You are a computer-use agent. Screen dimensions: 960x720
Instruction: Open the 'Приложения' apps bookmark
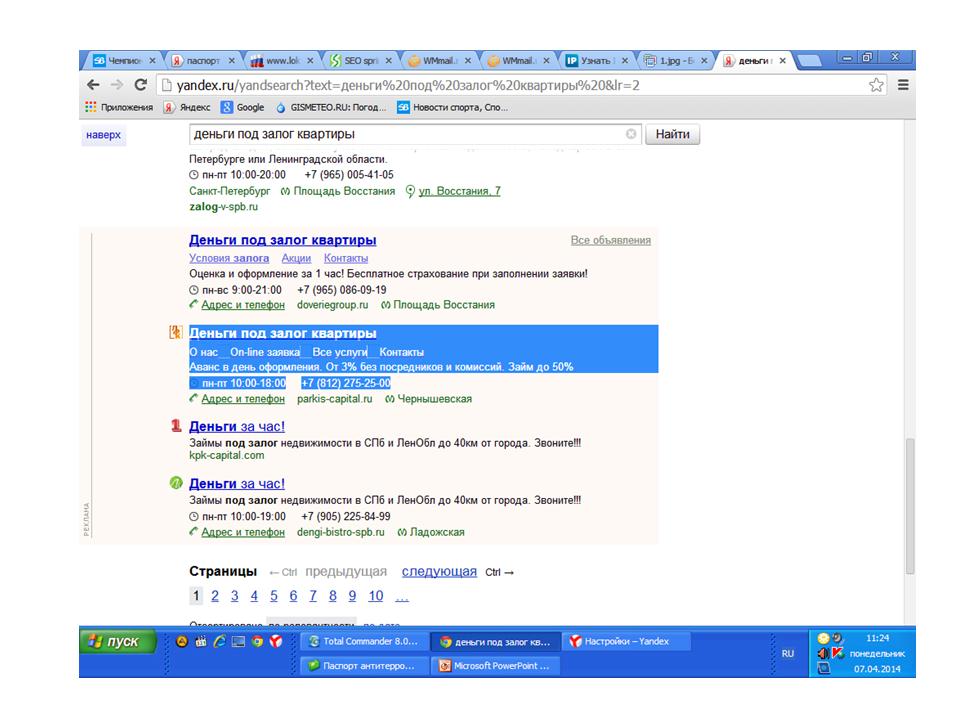(x=119, y=107)
